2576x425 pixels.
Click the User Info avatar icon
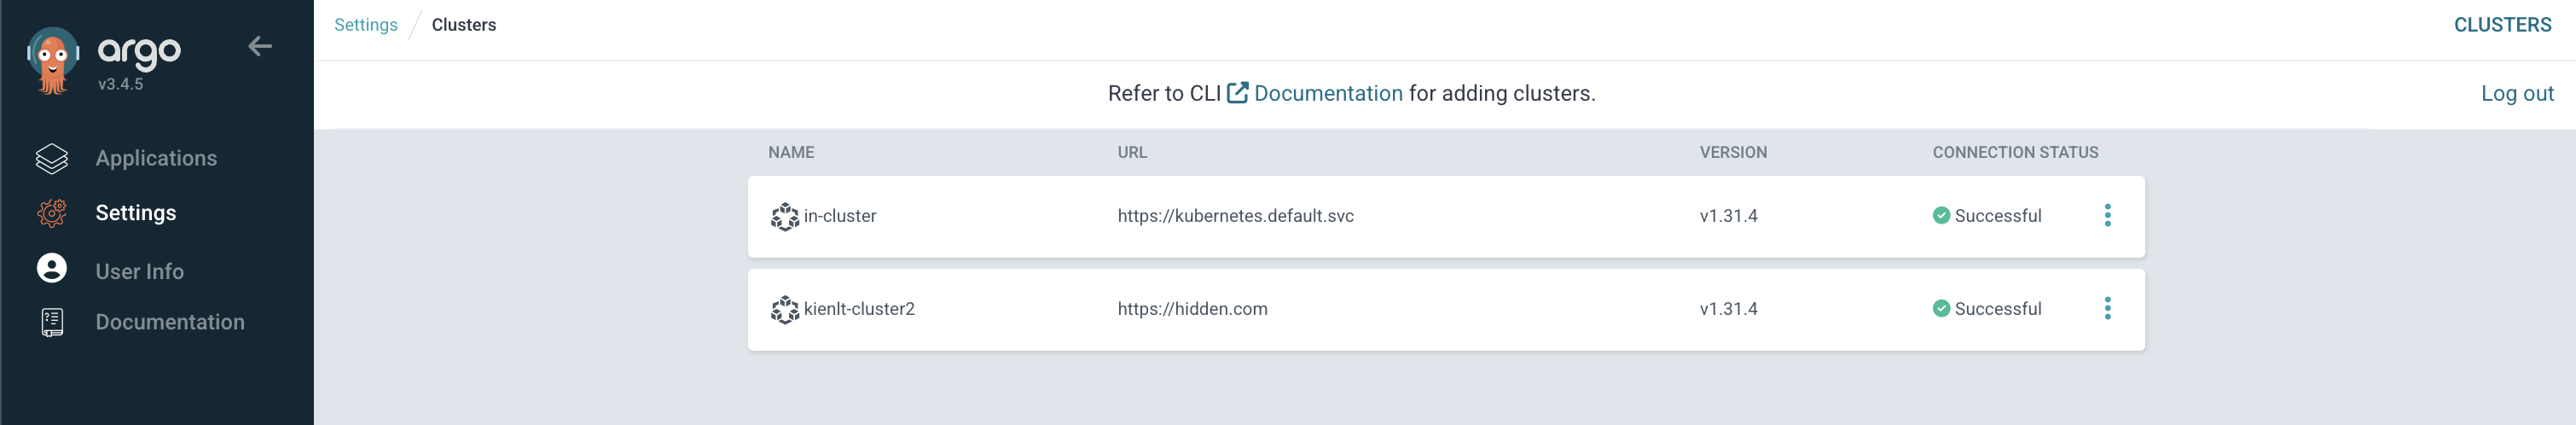coord(52,268)
